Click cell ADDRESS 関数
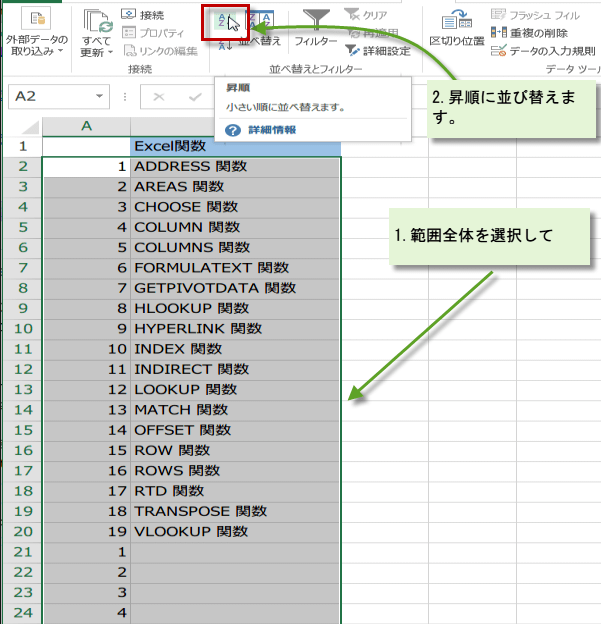 pos(235,166)
